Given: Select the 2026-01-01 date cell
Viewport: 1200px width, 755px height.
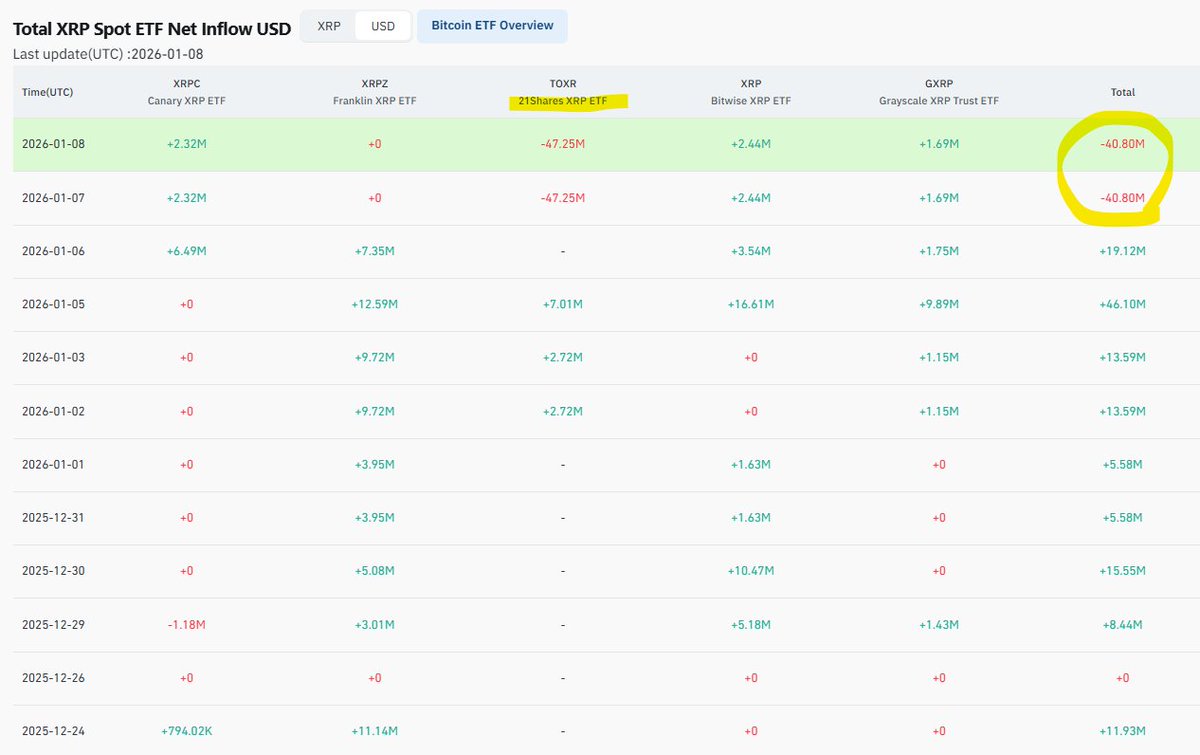Looking at the screenshot, I should (54, 464).
